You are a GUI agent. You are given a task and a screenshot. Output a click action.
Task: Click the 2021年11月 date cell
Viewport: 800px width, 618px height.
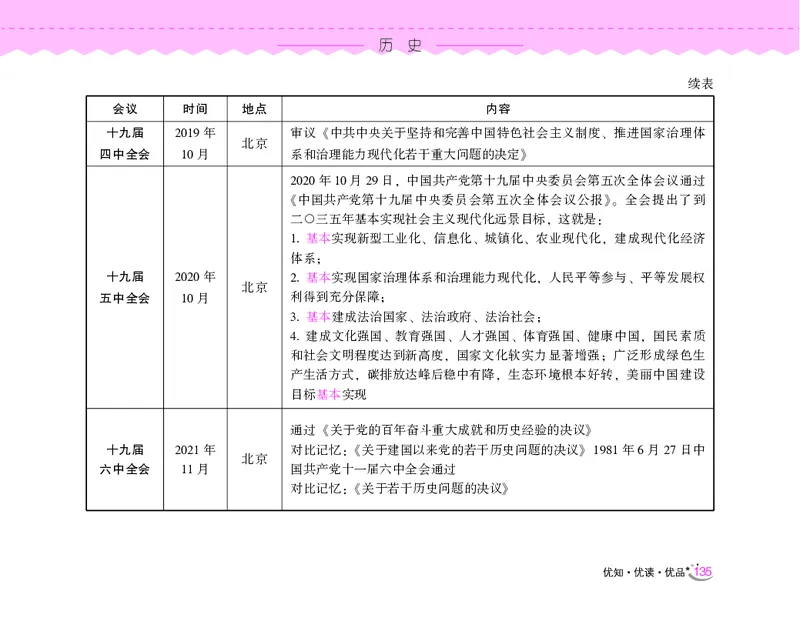[193, 463]
